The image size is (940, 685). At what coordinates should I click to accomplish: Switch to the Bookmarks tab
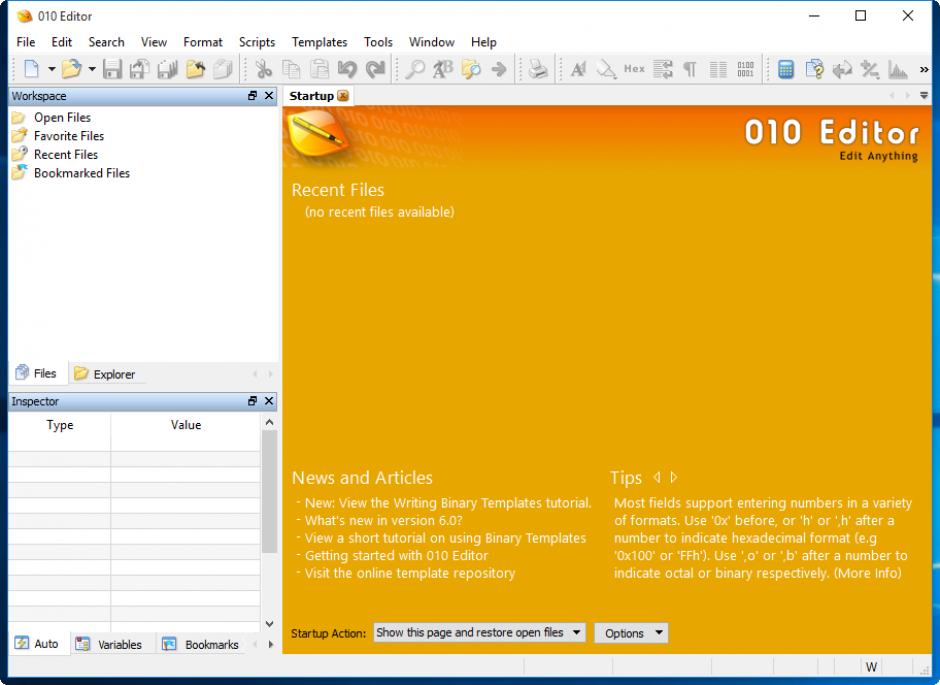[x=200, y=644]
